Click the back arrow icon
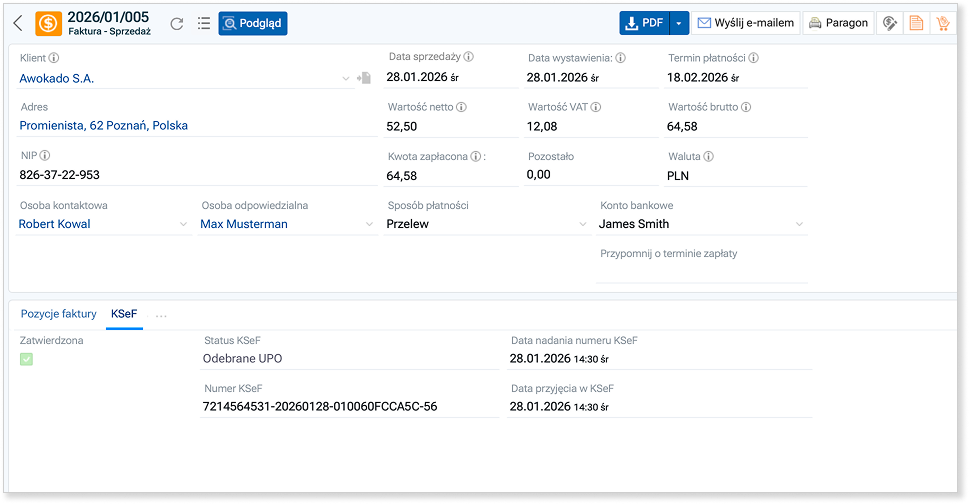 tap(18, 24)
